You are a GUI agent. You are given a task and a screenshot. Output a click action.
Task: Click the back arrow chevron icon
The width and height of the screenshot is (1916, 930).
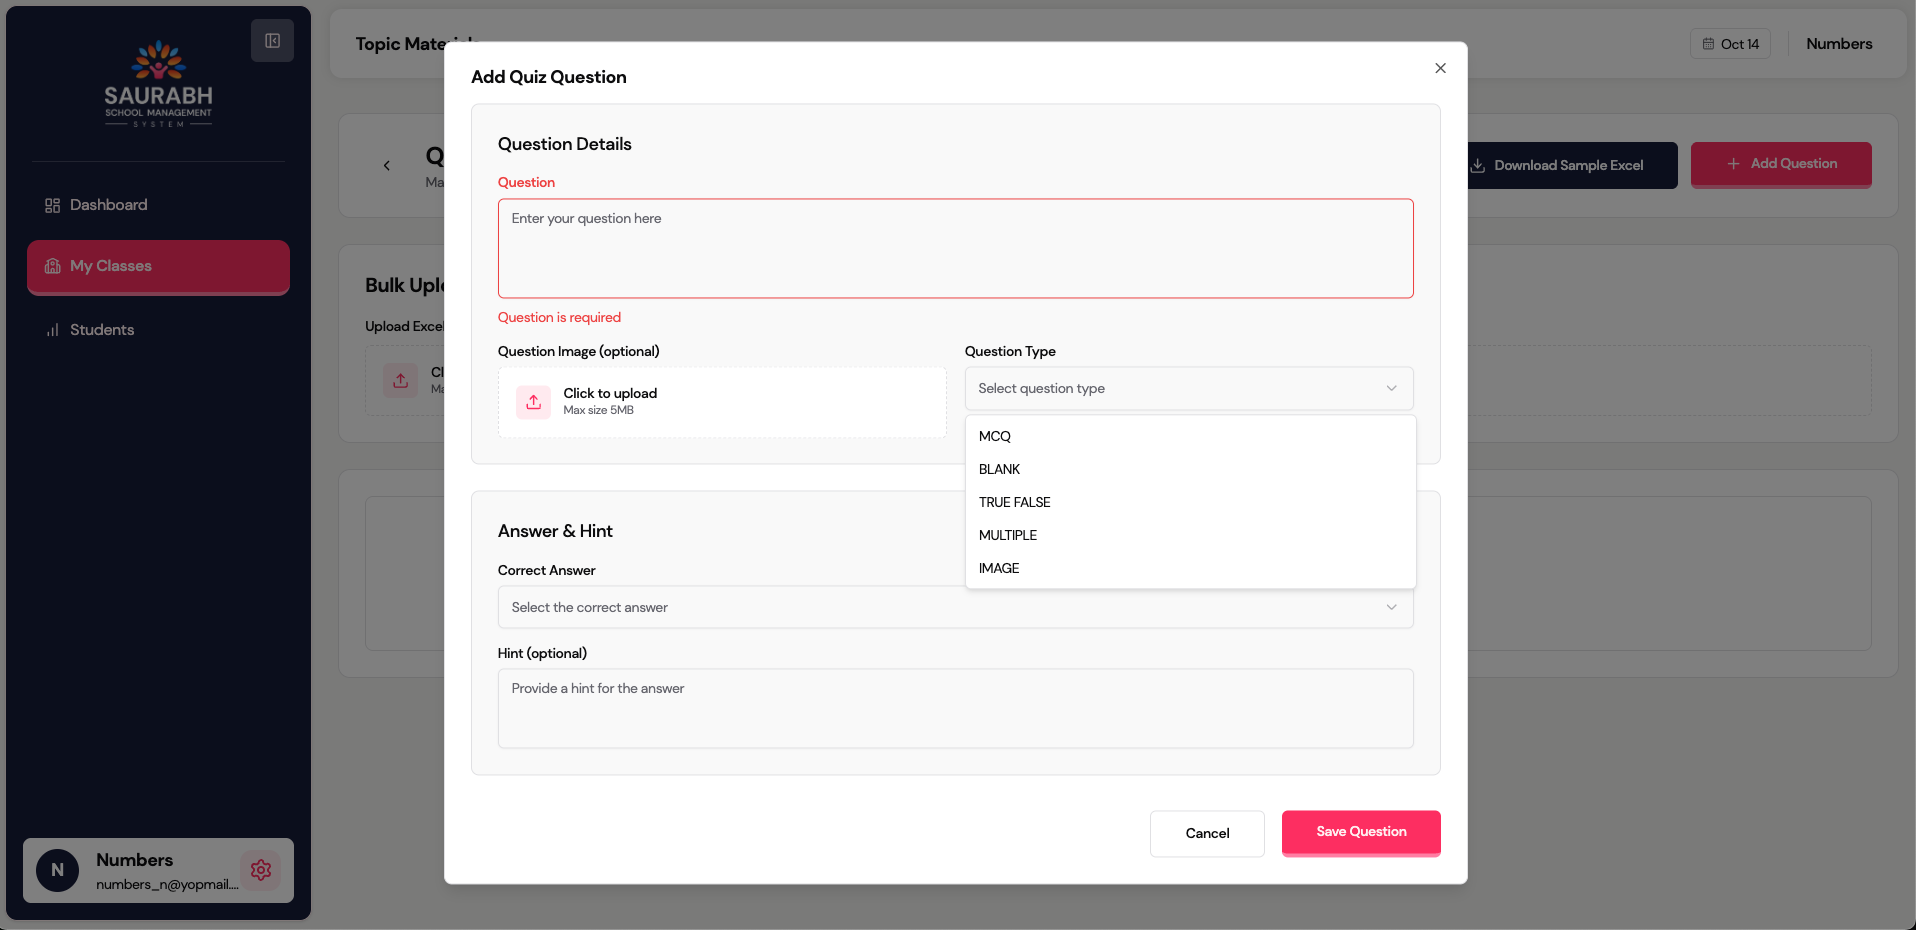pyautogui.click(x=387, y=166)
